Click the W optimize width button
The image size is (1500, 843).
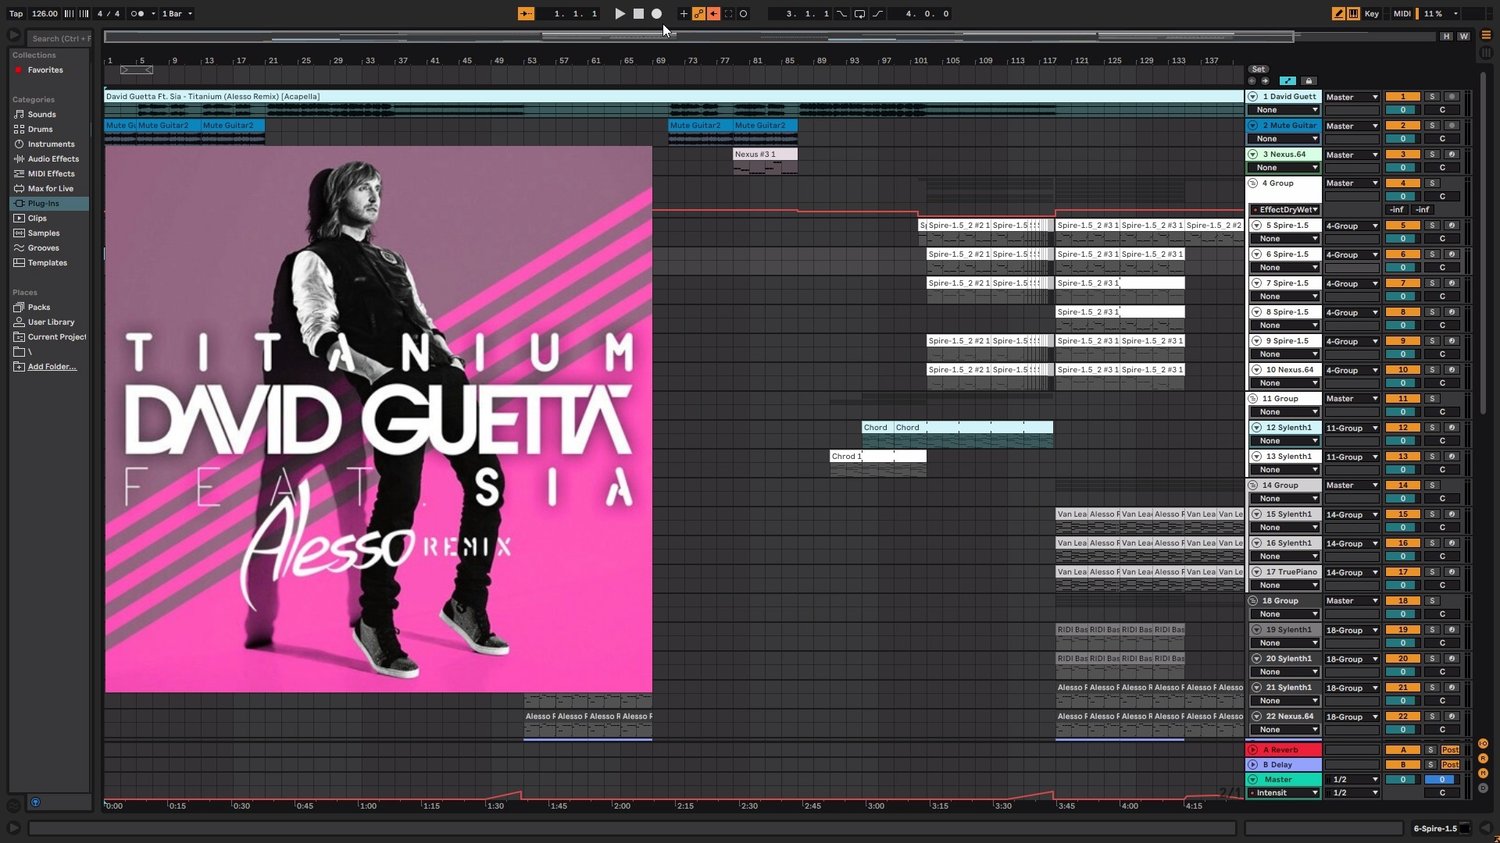pyautogui.click(x=1464, y=36)
